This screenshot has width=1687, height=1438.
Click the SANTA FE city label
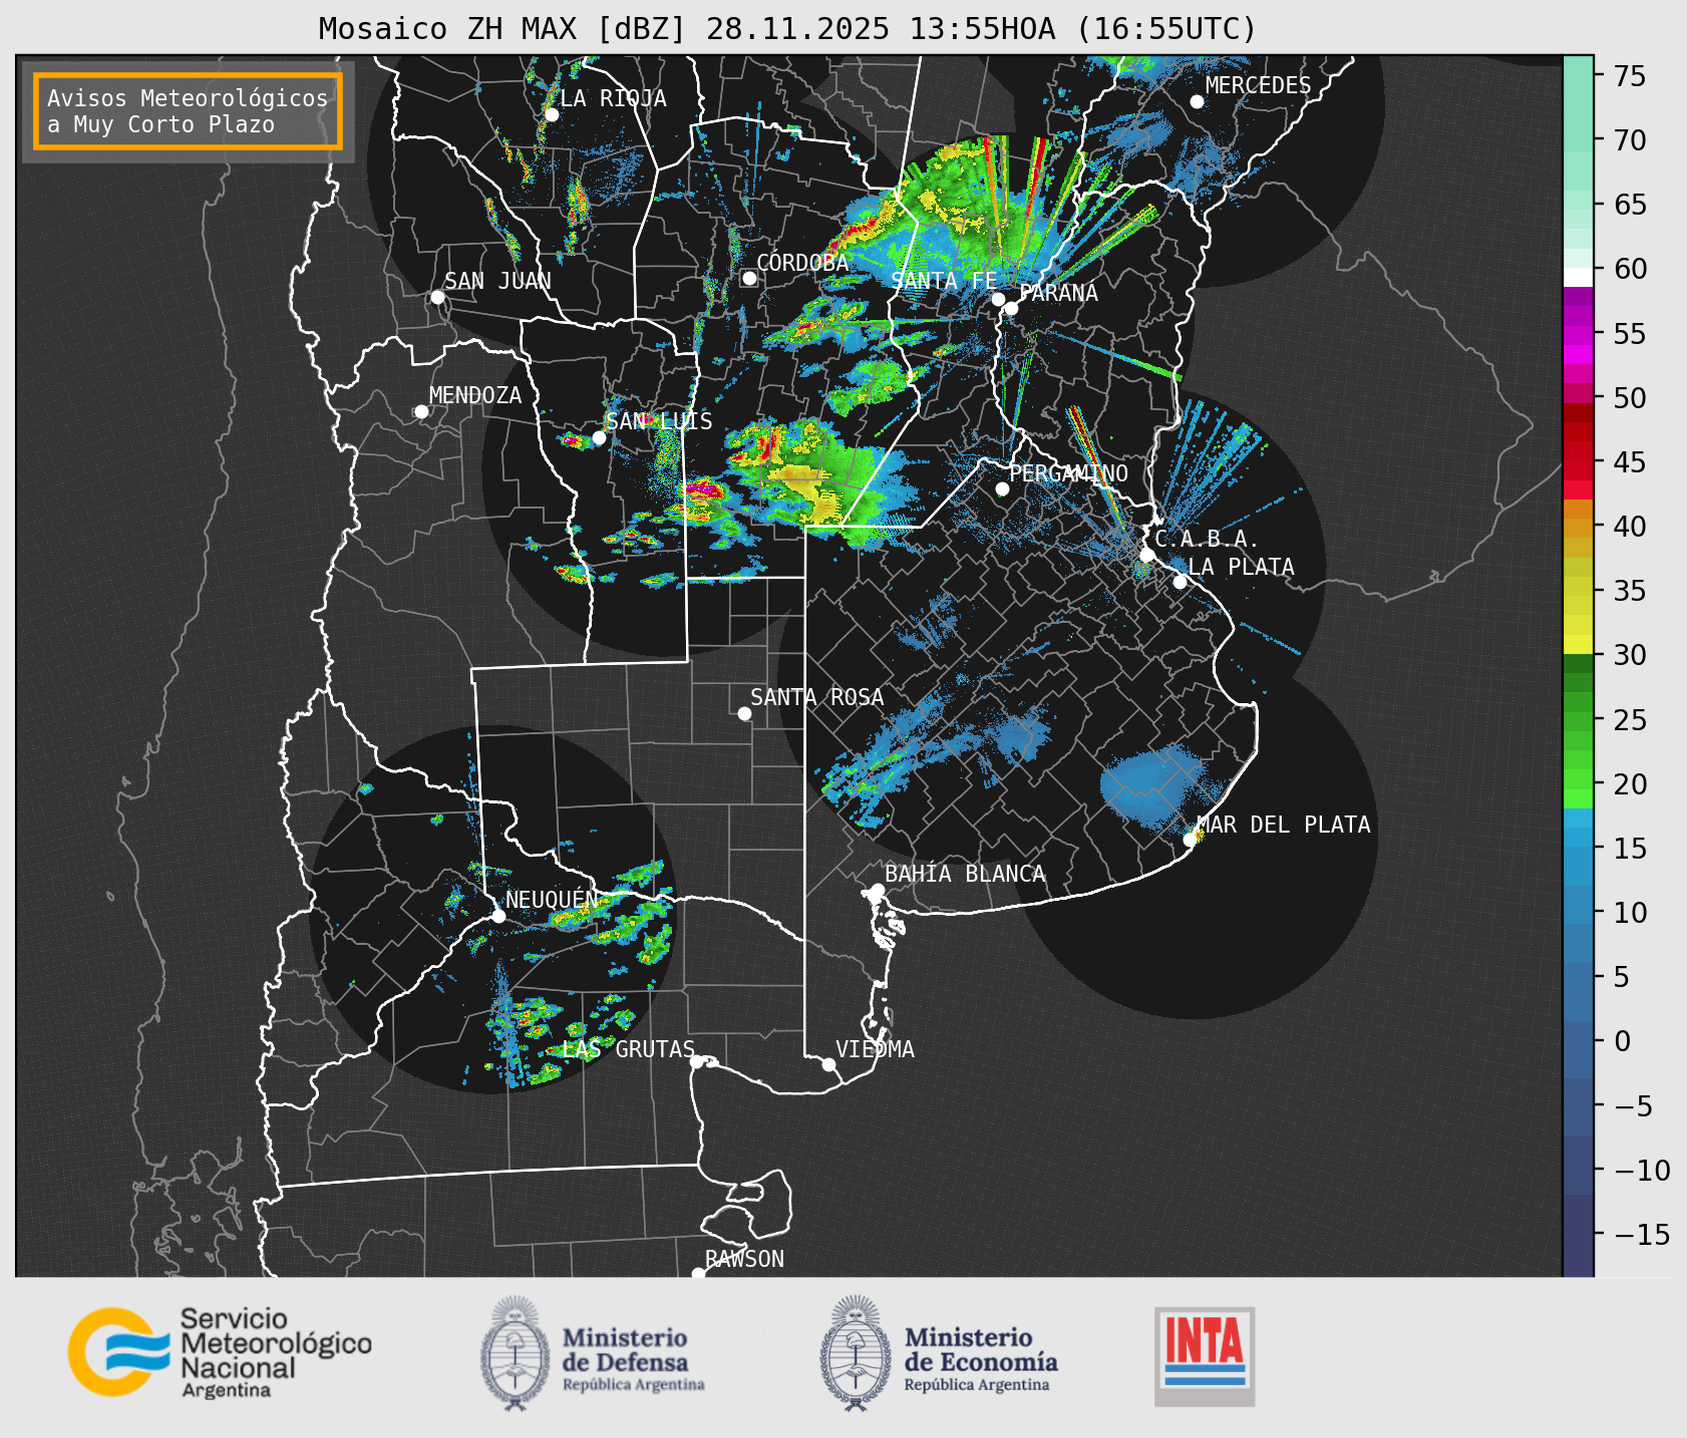point(944,281)
